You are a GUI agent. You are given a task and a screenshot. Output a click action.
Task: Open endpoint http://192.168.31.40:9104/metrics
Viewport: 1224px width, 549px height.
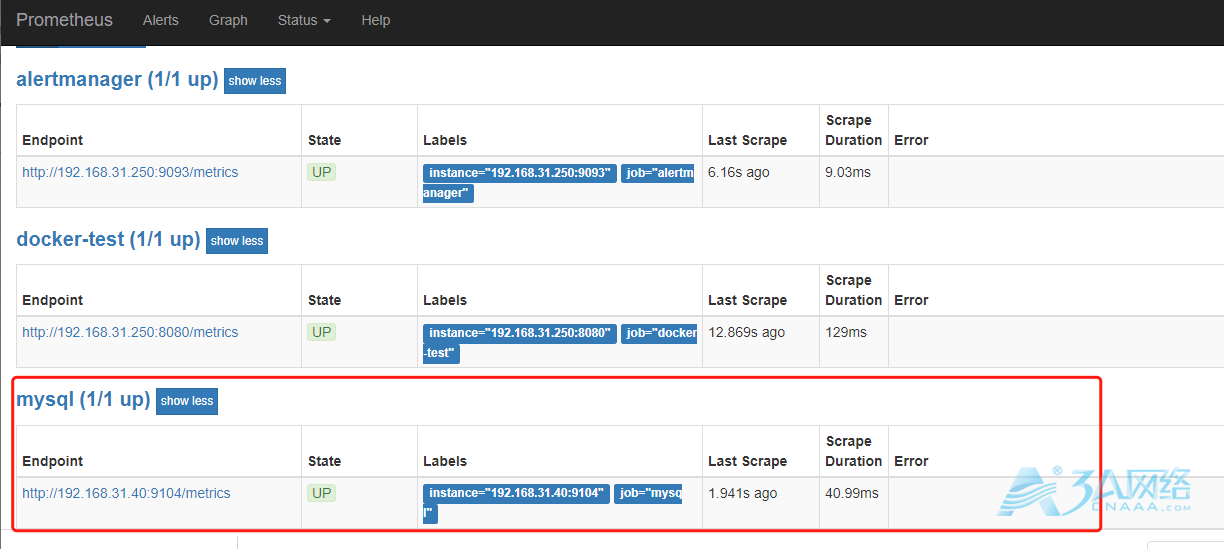[x=126, y=493]
